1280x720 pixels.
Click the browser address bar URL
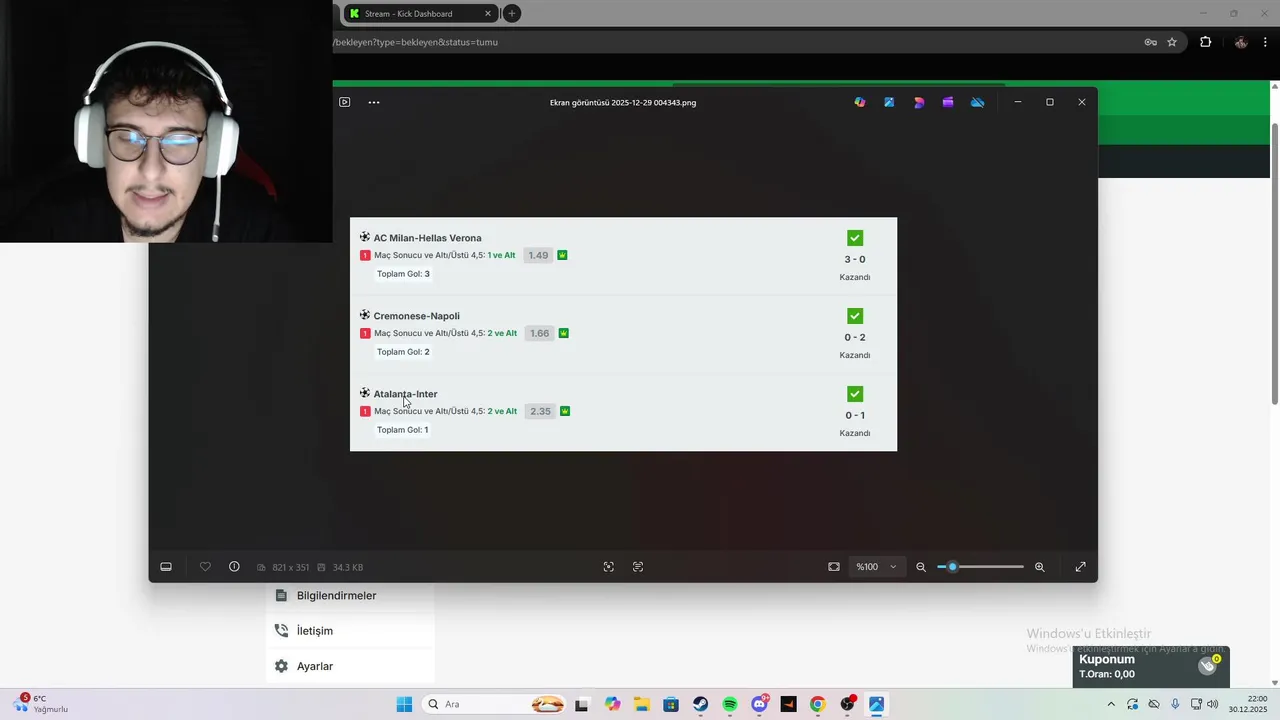pyautogui.click(x=416, y=42)
